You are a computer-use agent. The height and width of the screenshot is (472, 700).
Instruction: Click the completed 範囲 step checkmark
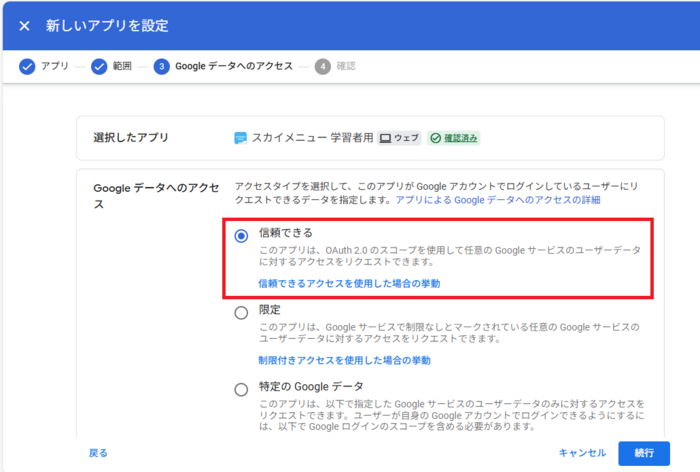(99, 66)
